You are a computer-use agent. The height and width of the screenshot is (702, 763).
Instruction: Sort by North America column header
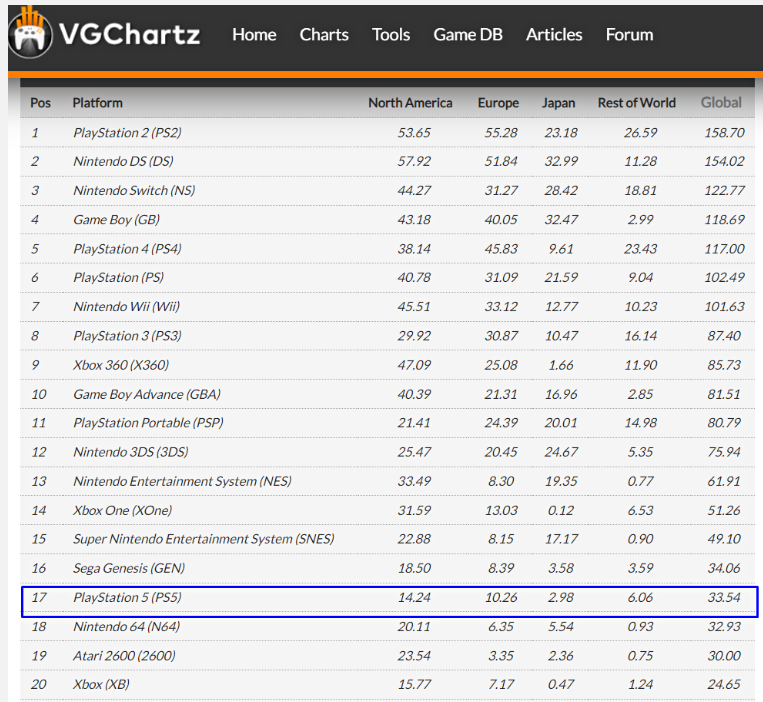coord(410,103)
